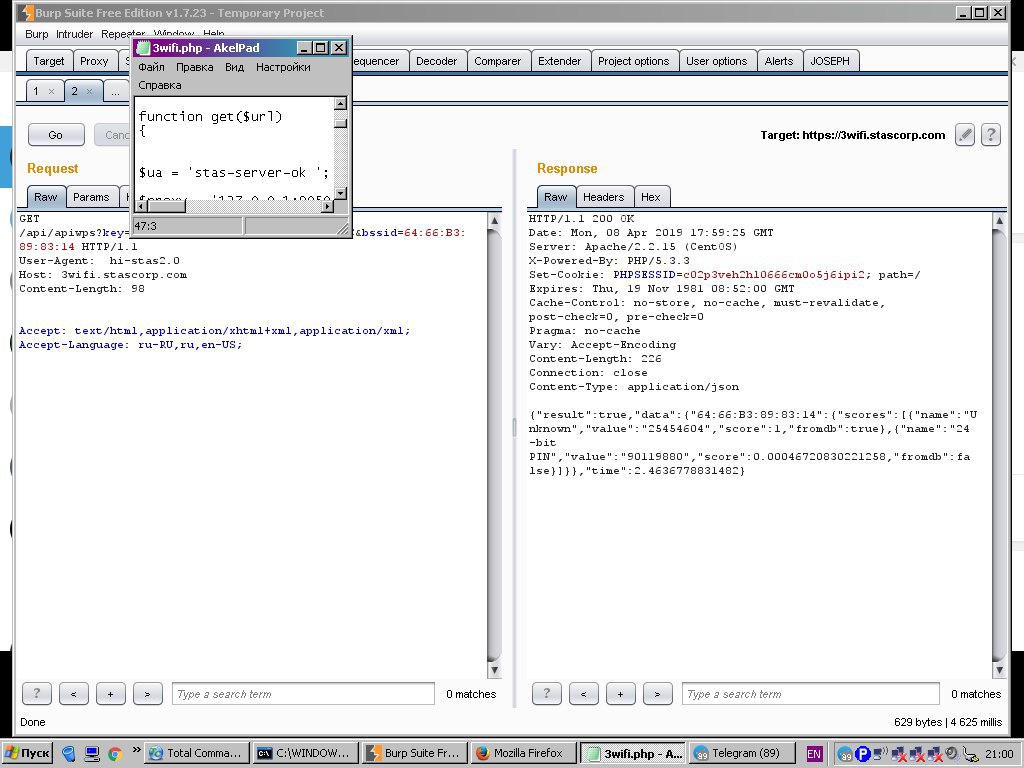Open the Файл menu in AkelPad
1024x768 pixels.
(152, 67)
